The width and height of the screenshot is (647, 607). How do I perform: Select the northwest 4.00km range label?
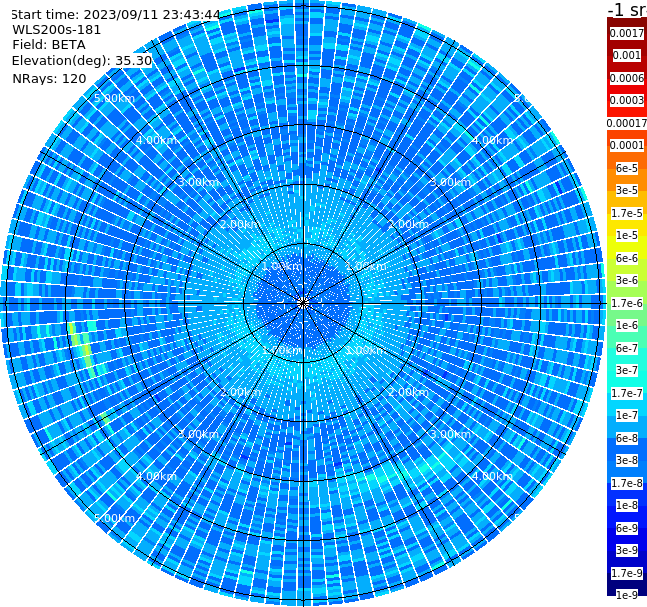coord(156,140)
